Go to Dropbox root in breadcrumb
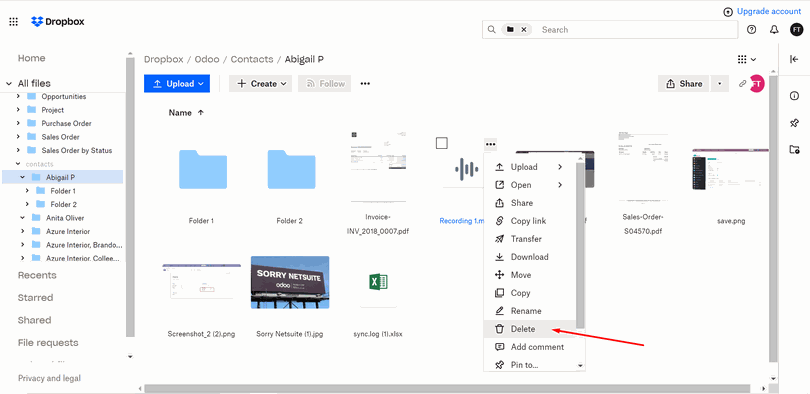 [163, 59]
